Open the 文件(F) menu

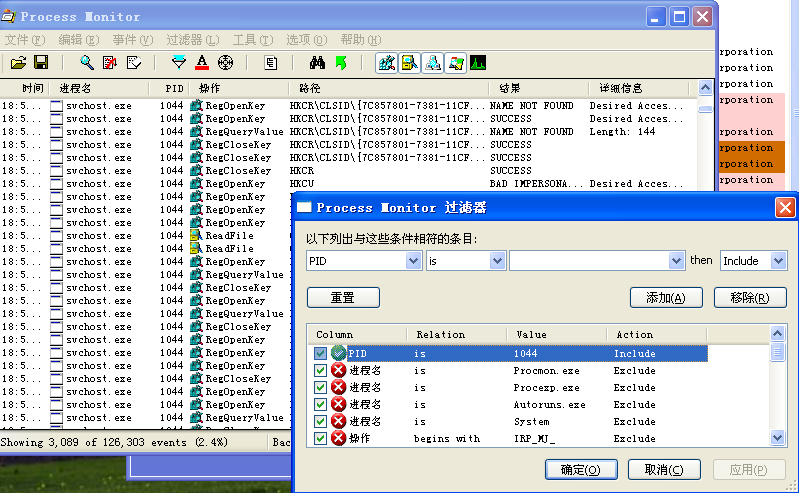24,40
